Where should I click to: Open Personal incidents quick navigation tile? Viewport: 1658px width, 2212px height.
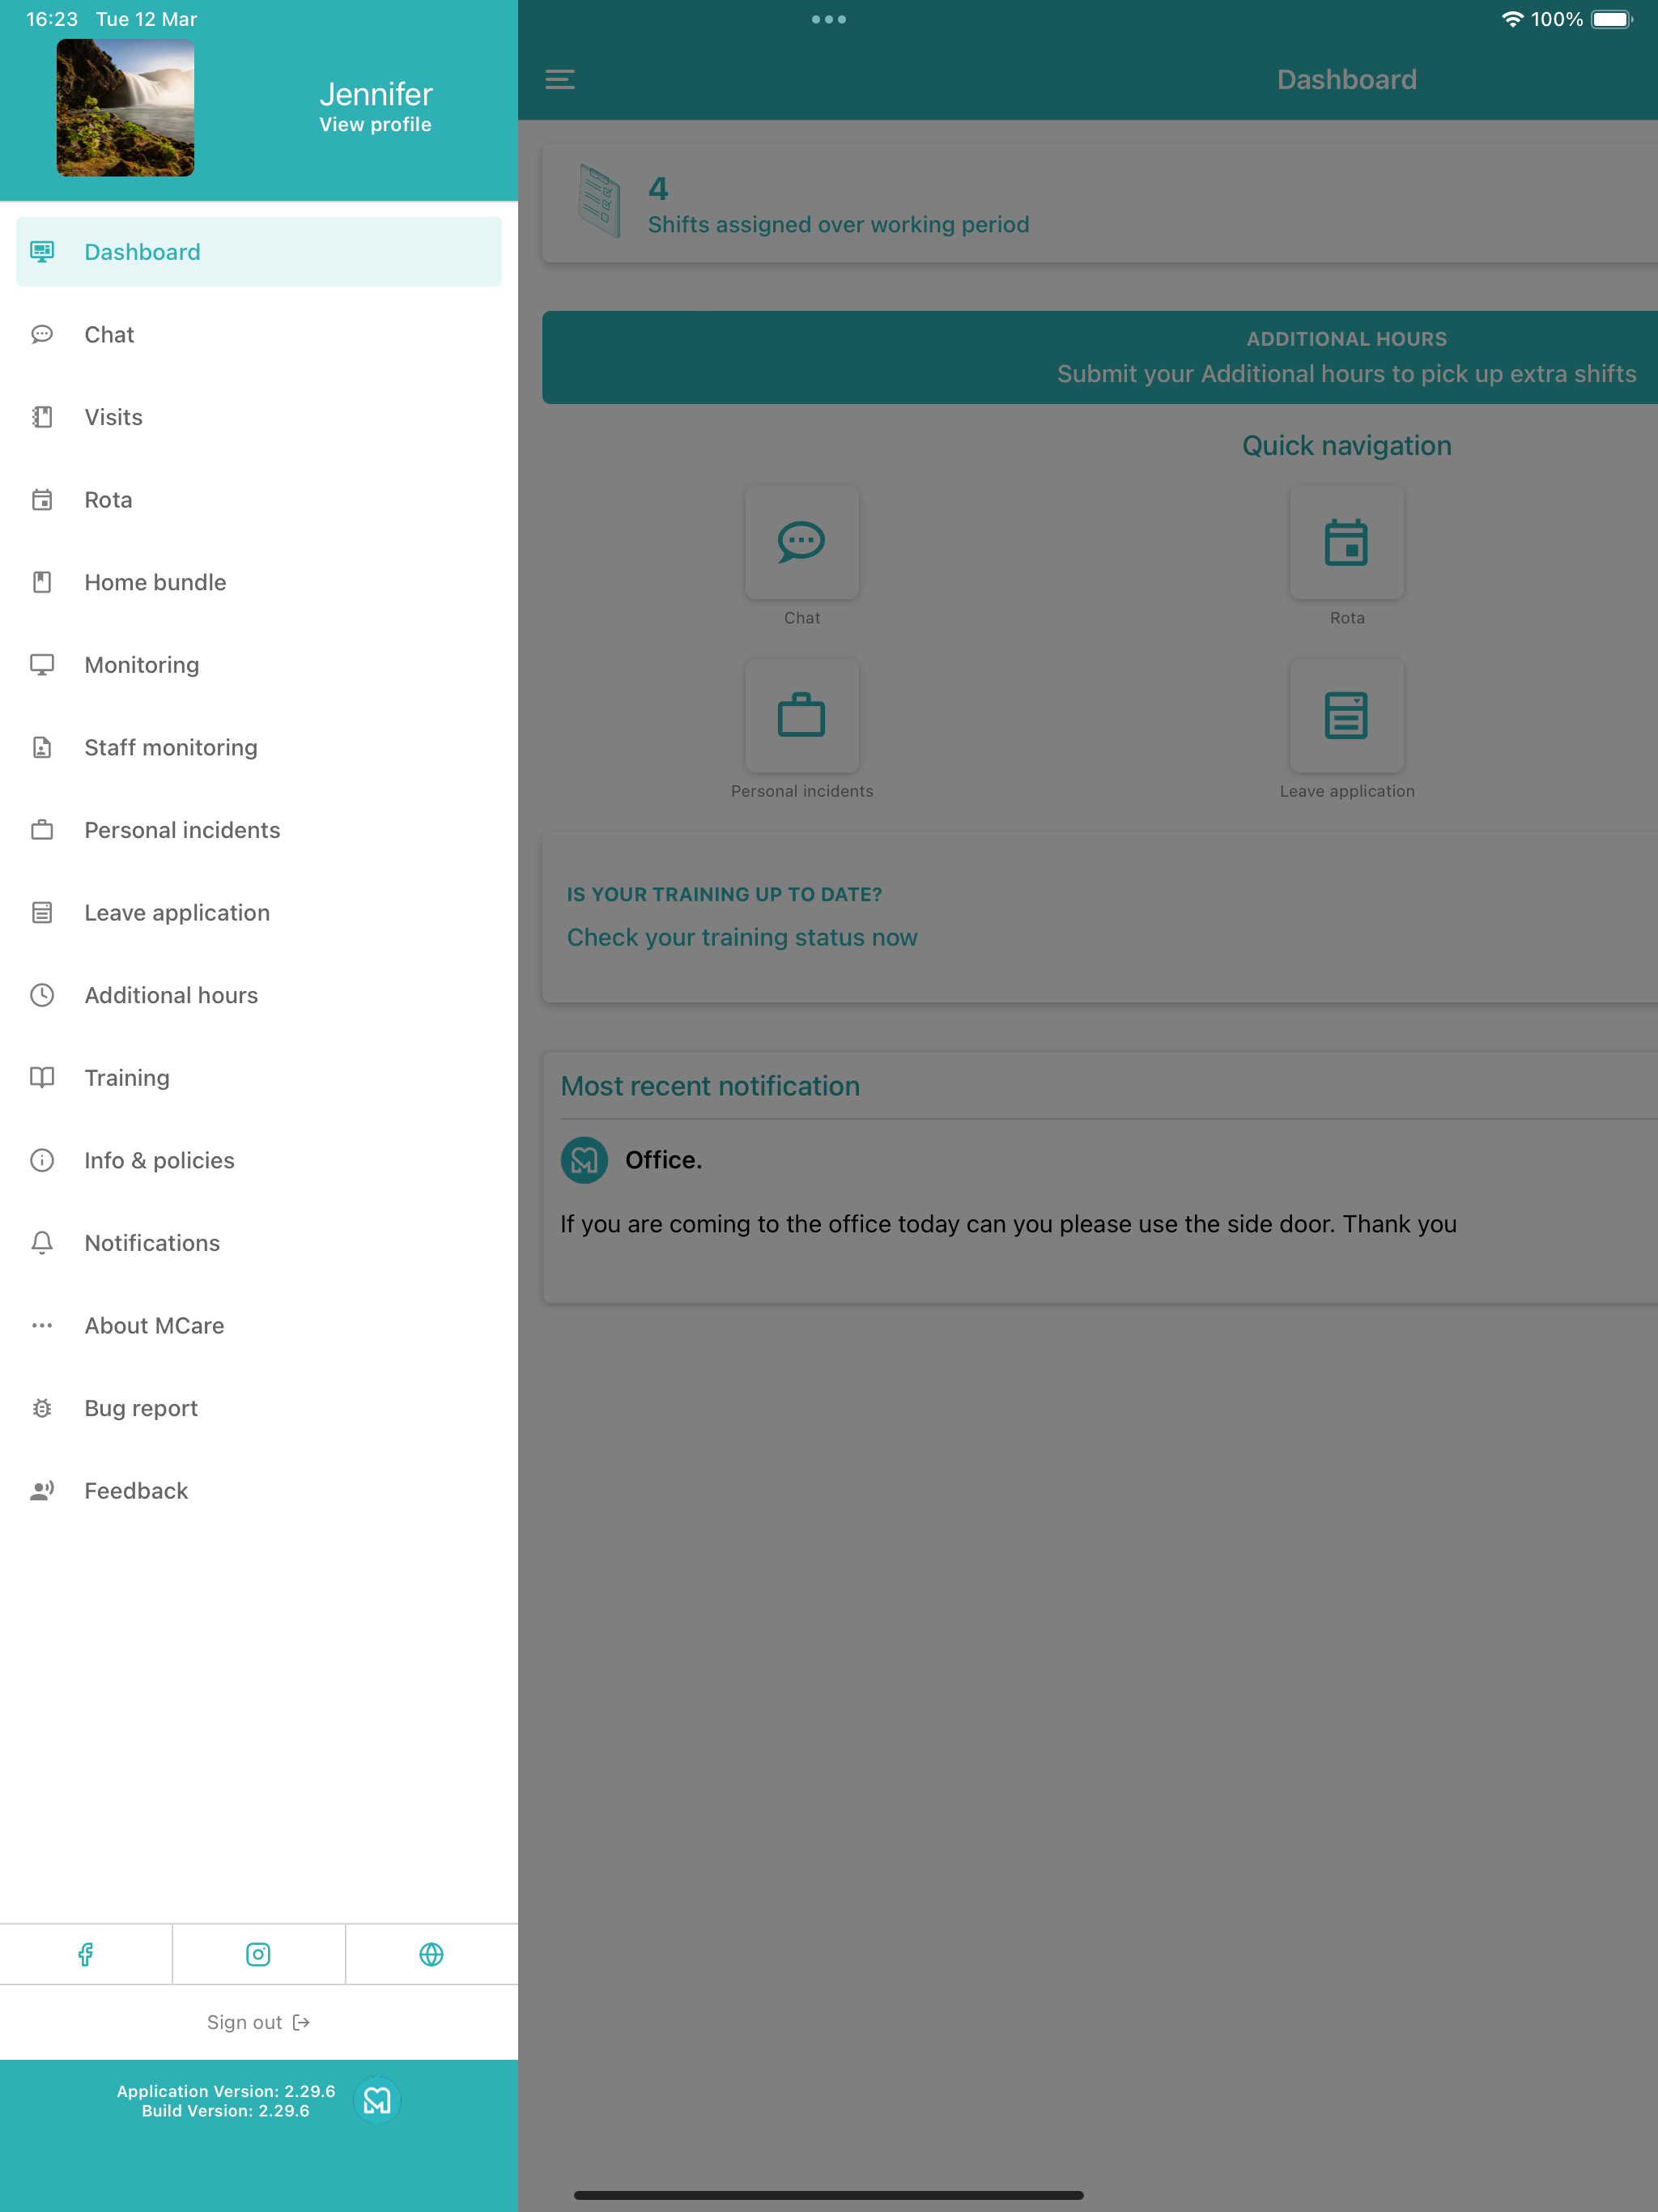coord(802,715)
